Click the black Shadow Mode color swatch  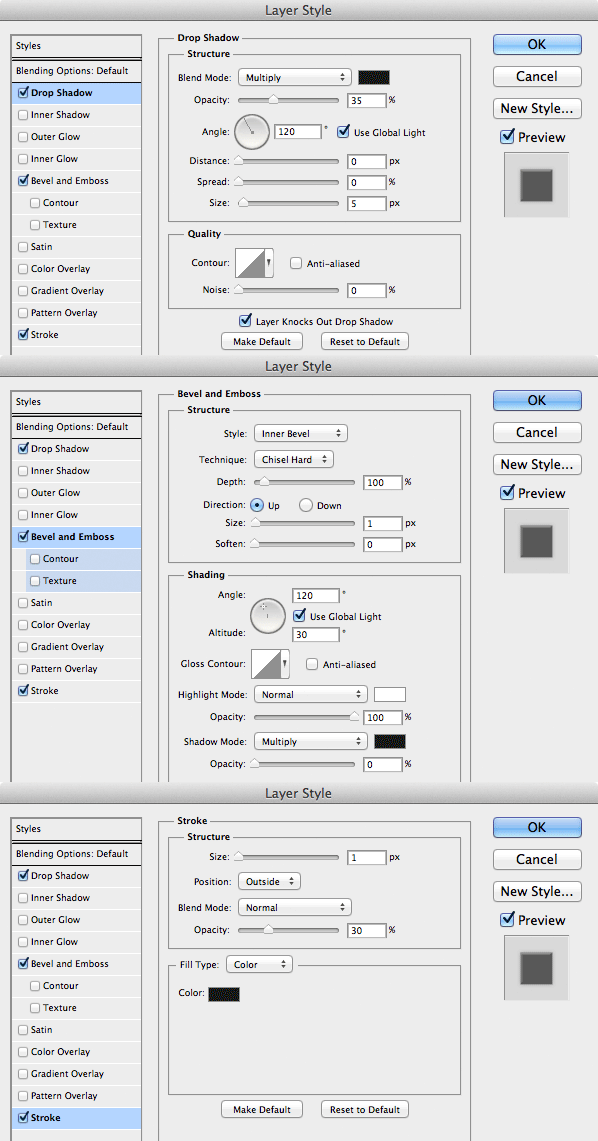[390, 742]
